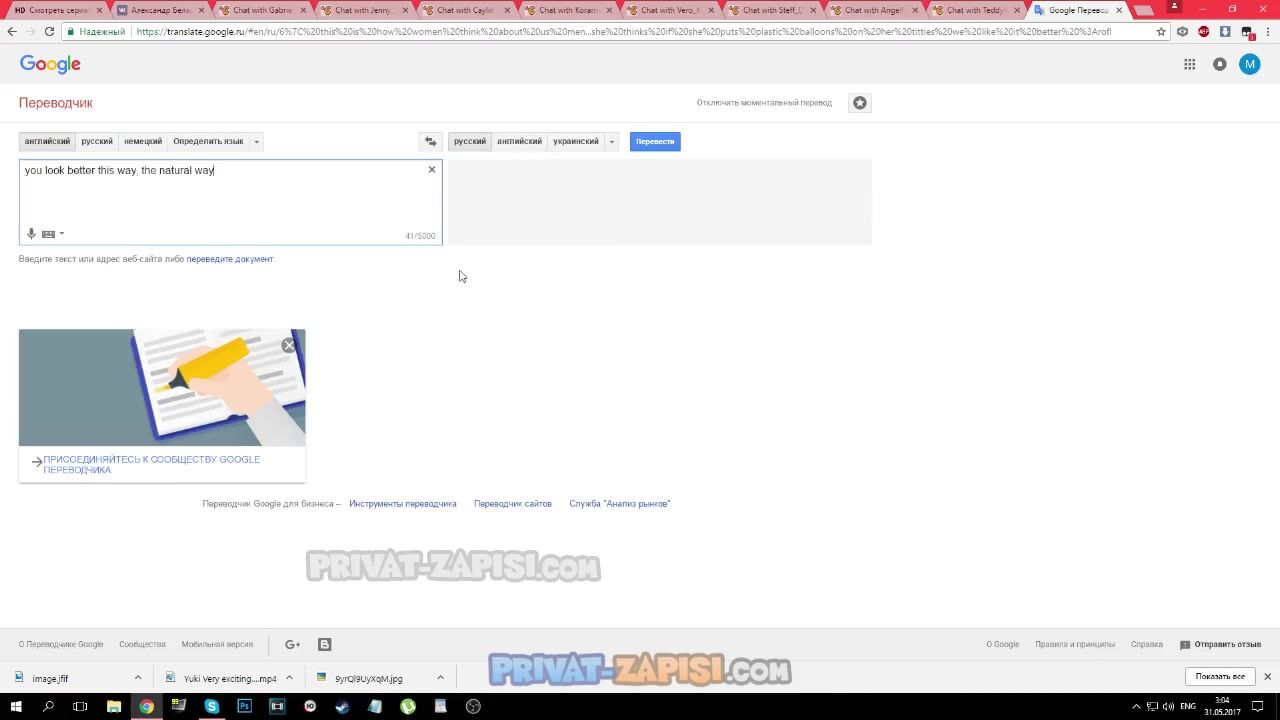Open the Google apps grid
The width and height of the screenshot is (1280, 720).
[1189, 64]
